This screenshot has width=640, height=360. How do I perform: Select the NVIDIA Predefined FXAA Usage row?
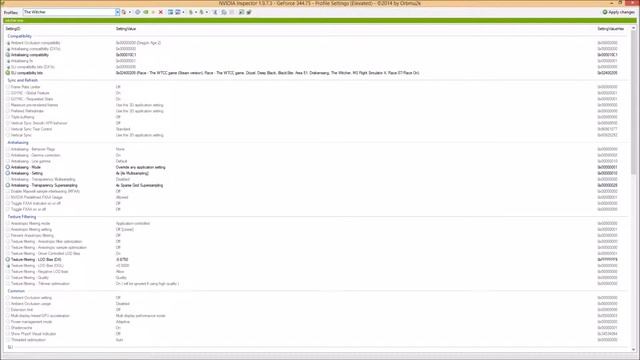[x=316, y=197]
